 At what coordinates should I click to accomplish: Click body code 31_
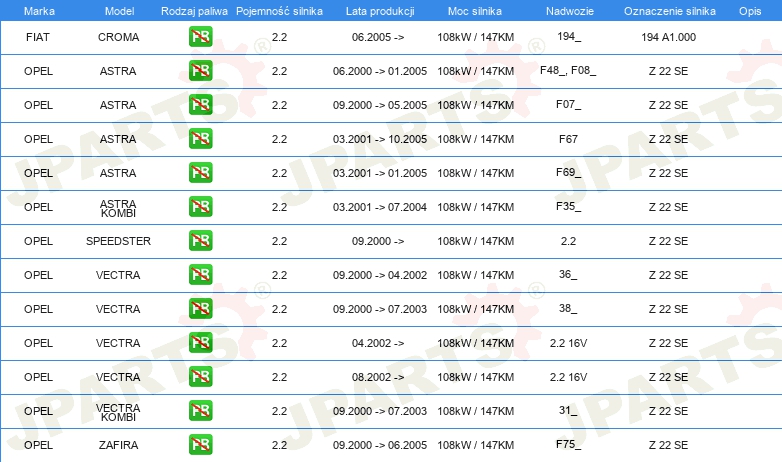coord(568,410)
